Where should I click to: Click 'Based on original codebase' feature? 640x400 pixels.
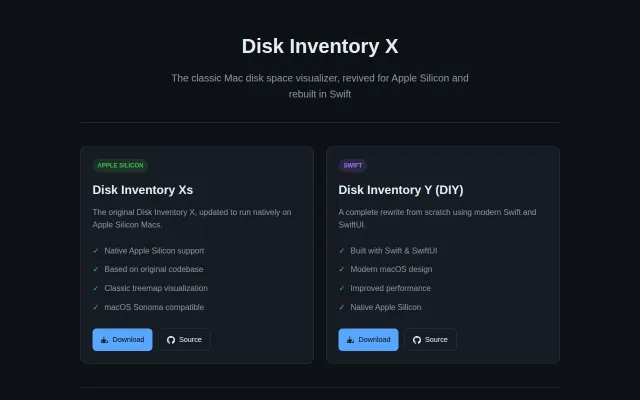pos(154,269)
